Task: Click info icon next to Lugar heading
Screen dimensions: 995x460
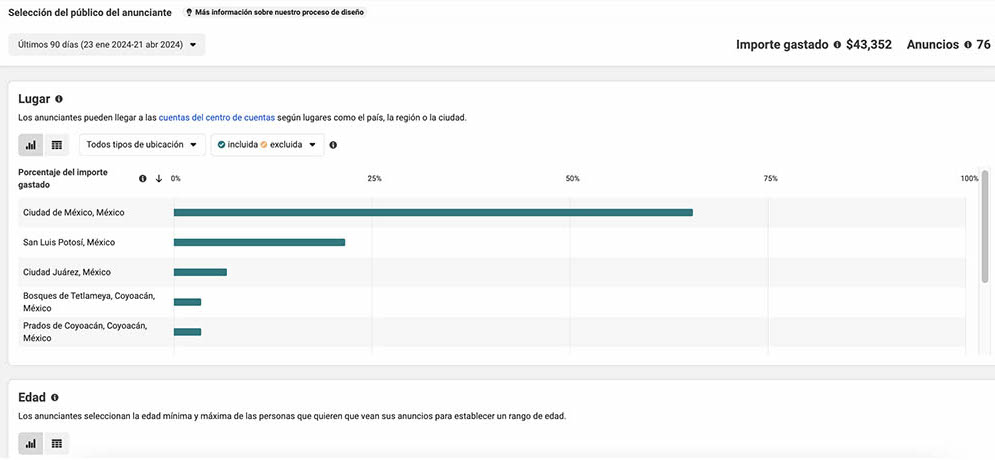Action: (x=59, y=99)
